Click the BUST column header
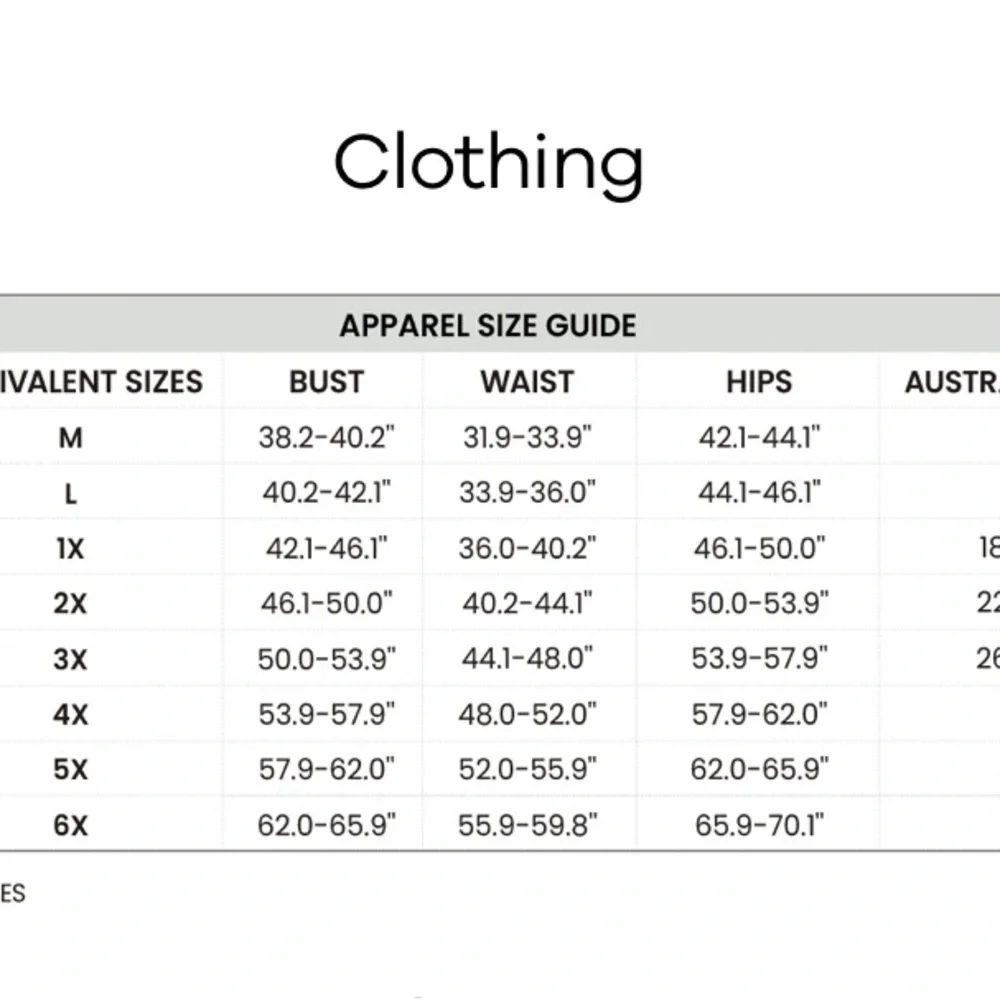The image size is (1000, 1000). [327, 382]
